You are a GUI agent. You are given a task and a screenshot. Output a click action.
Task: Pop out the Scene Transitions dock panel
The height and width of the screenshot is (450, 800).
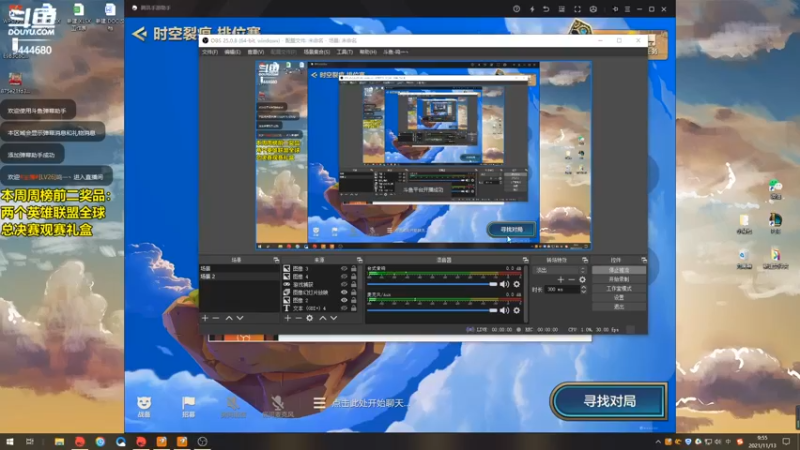pos(585,260)
